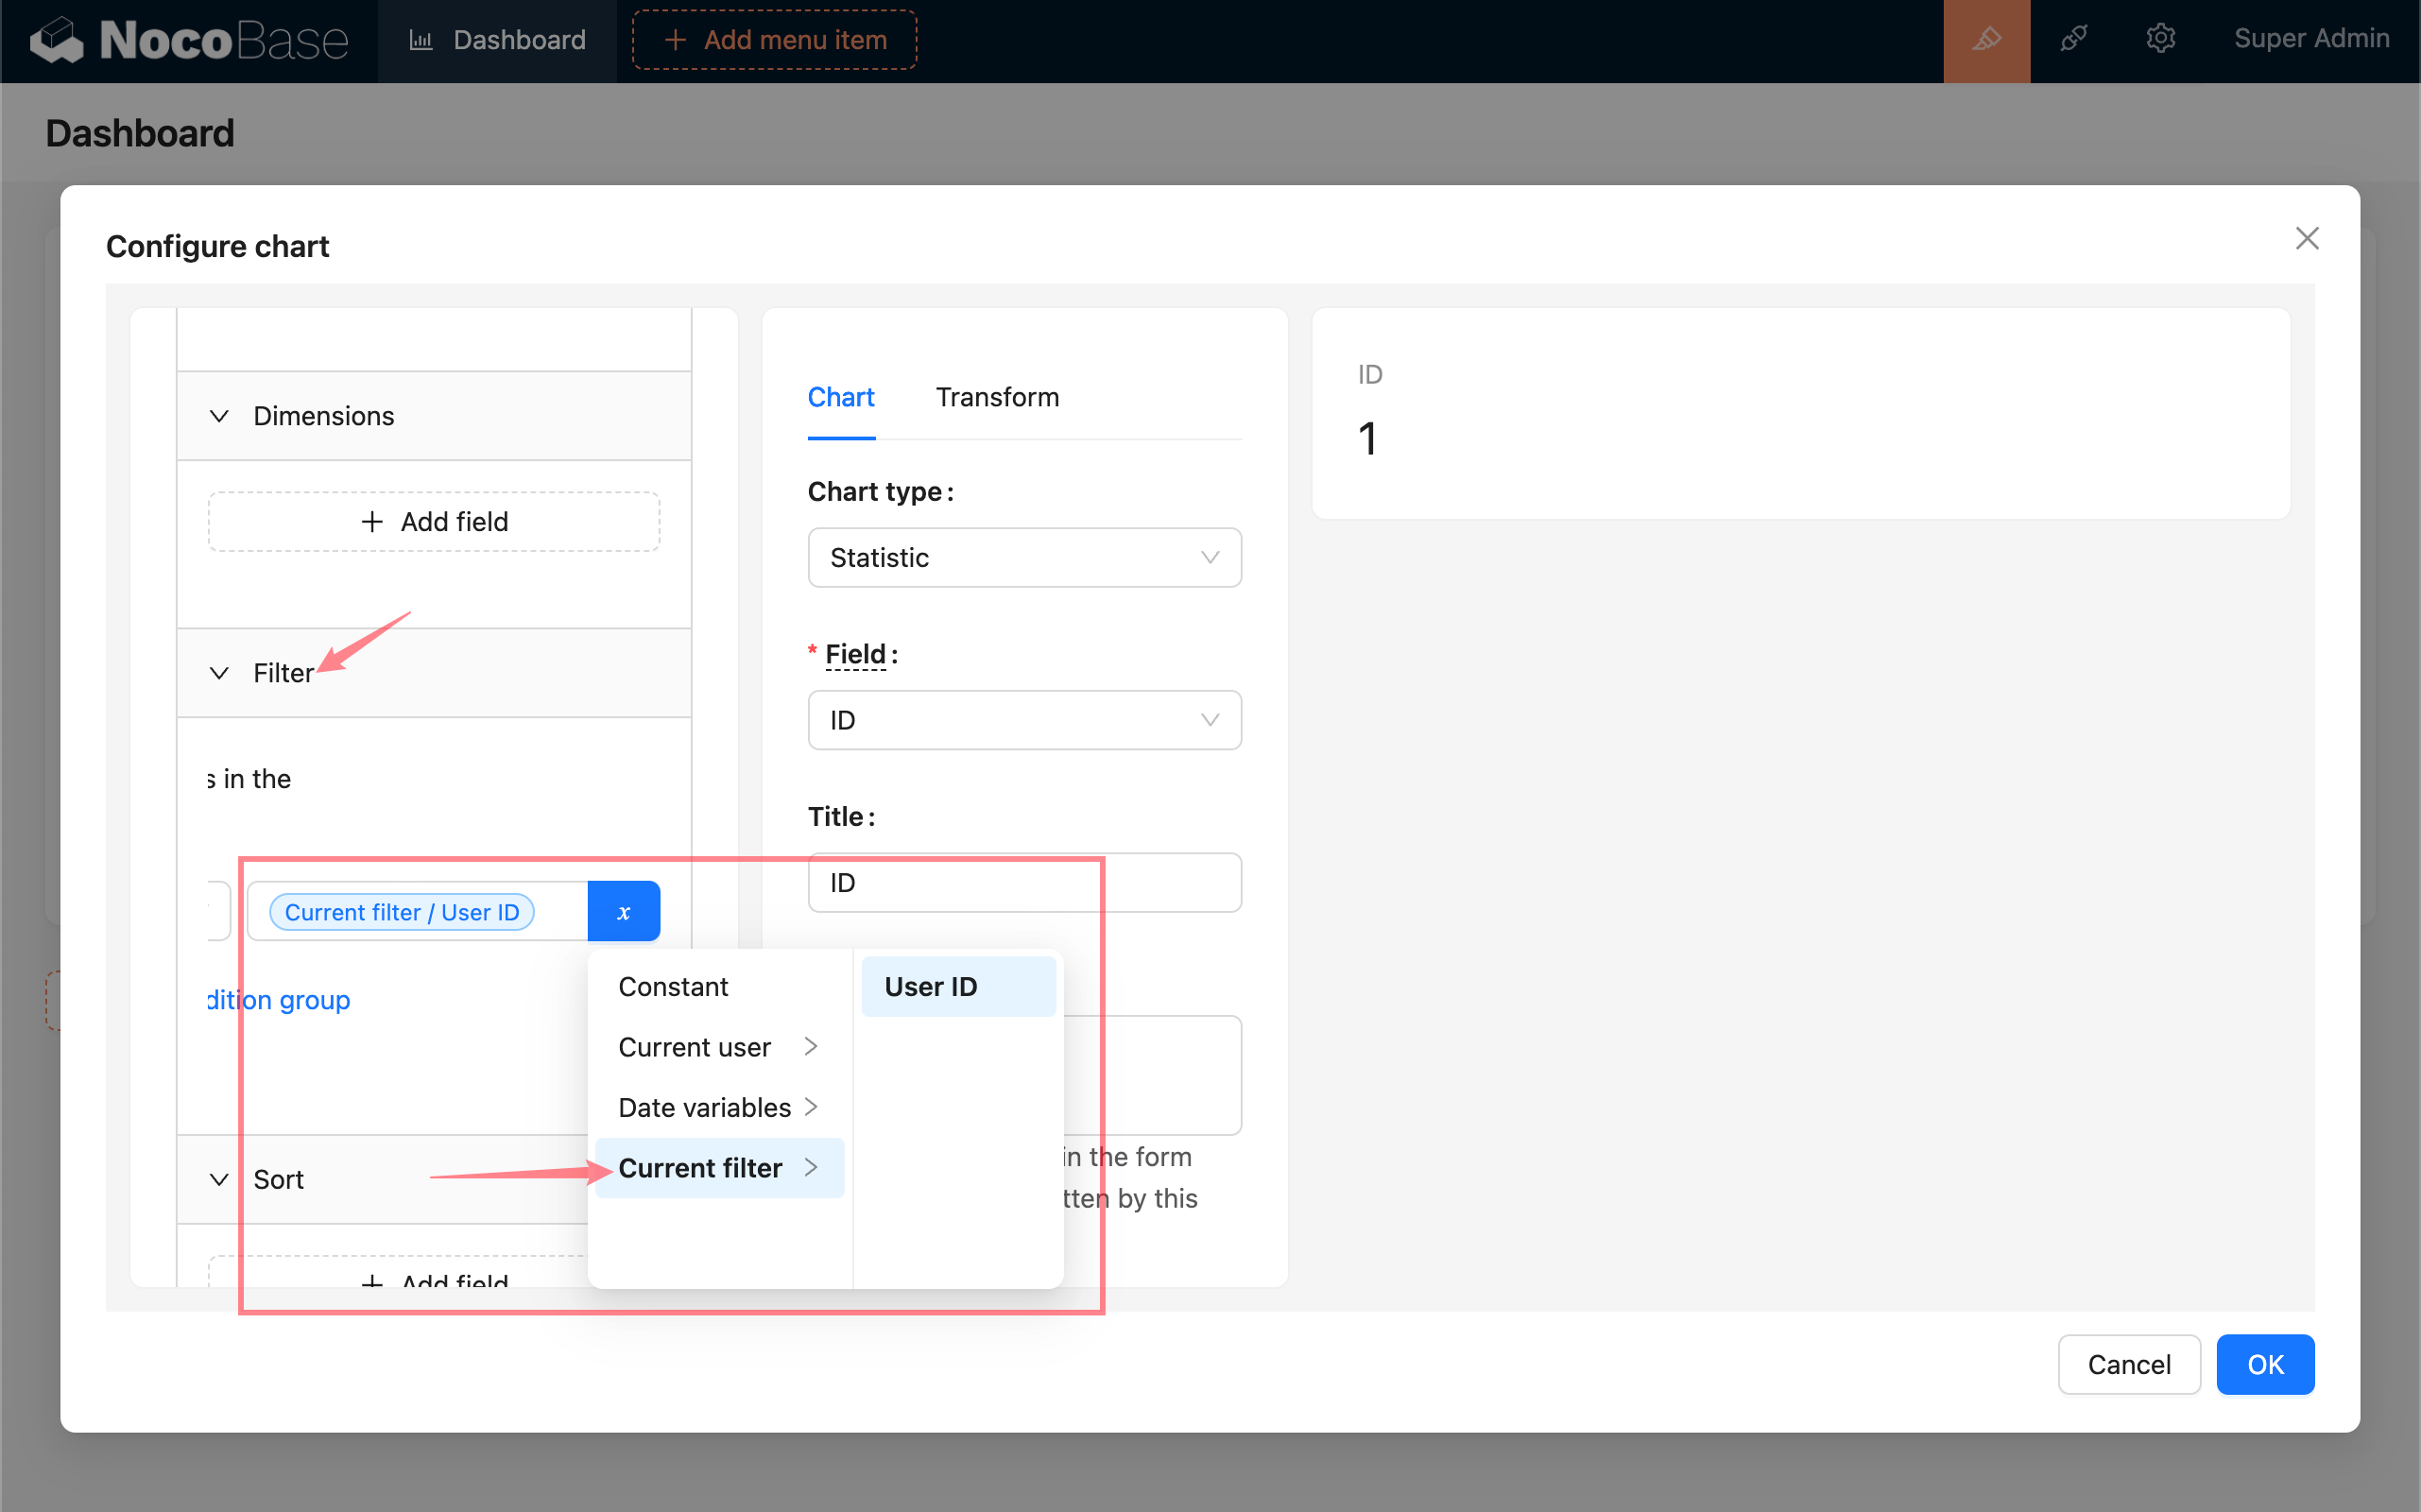Open the Chart type Statistic dropdown
This screenshot has width=2421, height=1512.
(x=1024, y=557)
